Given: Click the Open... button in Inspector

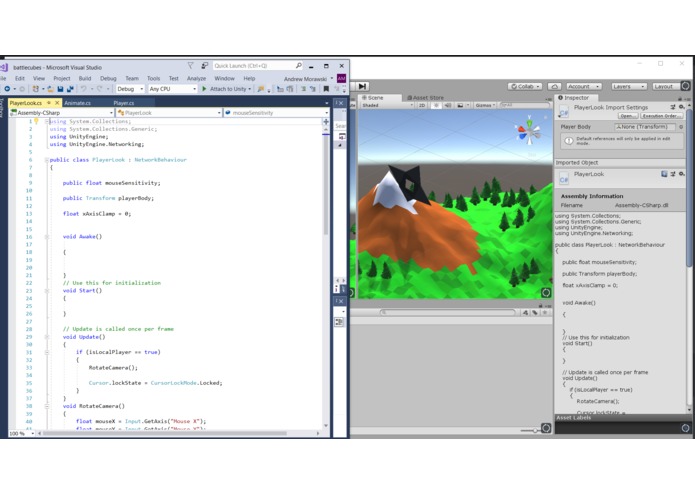Looking at the screenshot, I should tap(628, 116).
